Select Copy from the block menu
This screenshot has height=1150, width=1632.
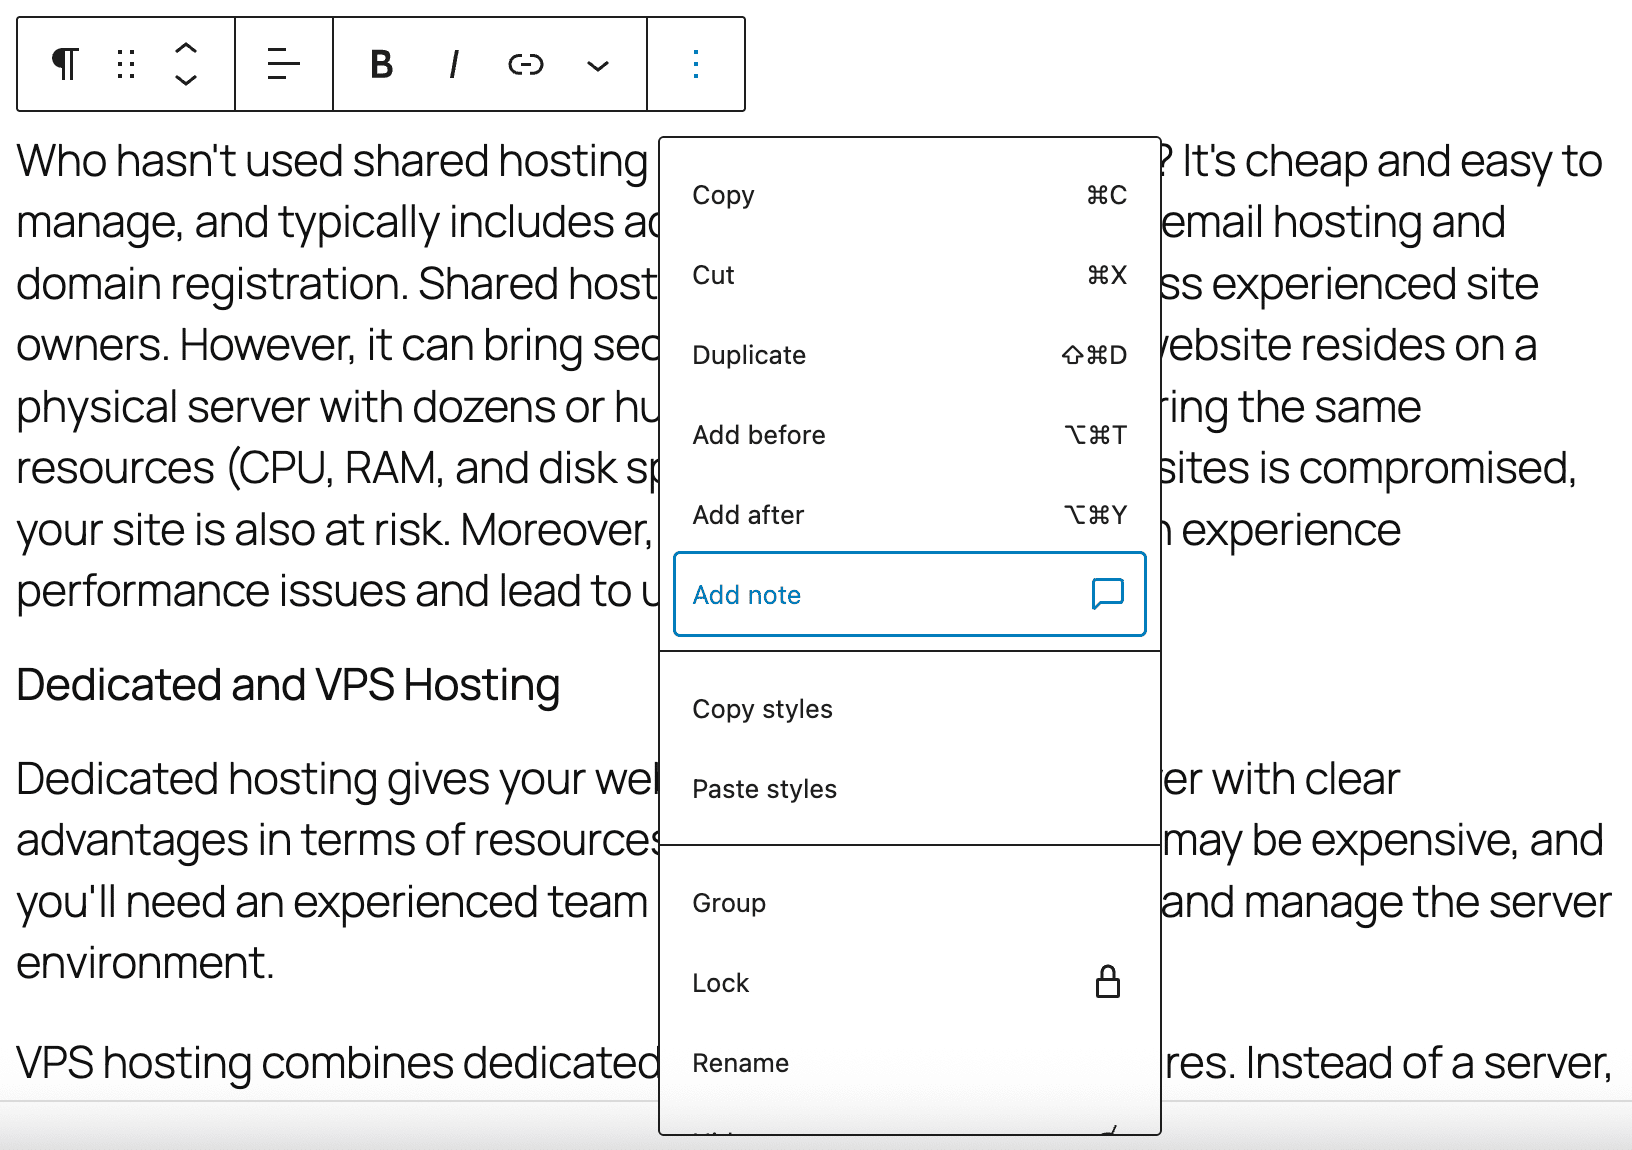[723, 195]
